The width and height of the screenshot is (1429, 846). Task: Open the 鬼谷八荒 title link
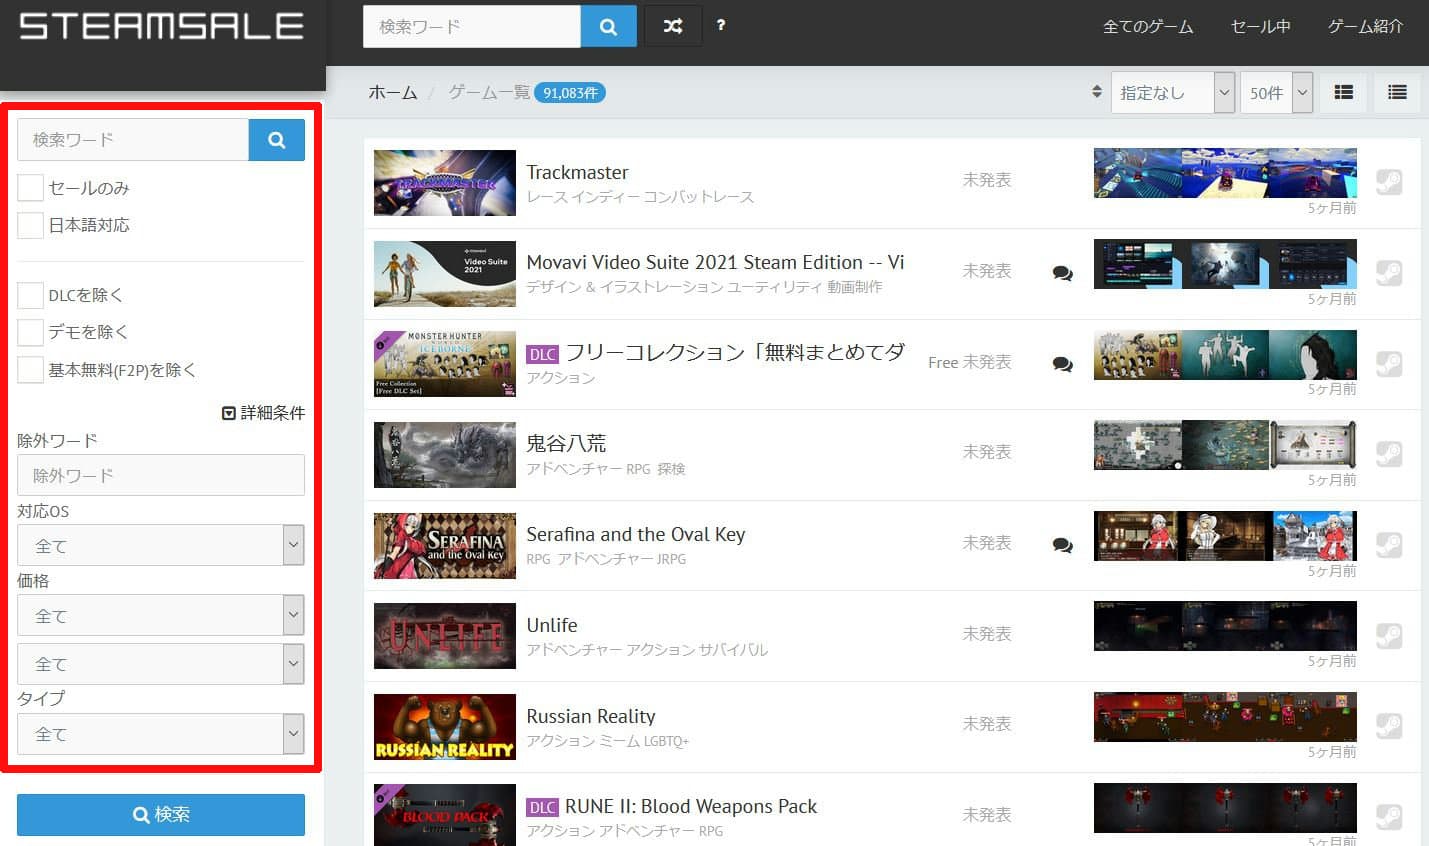tap(566, 443)
